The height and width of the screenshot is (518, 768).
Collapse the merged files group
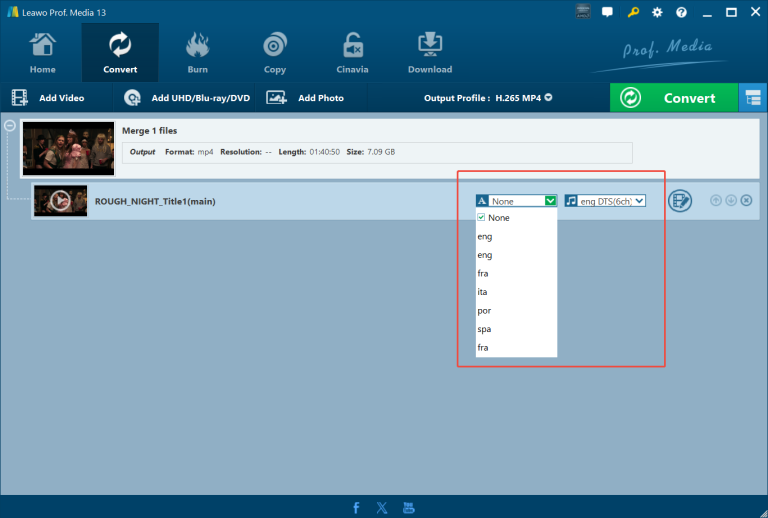tap(9, 126)
